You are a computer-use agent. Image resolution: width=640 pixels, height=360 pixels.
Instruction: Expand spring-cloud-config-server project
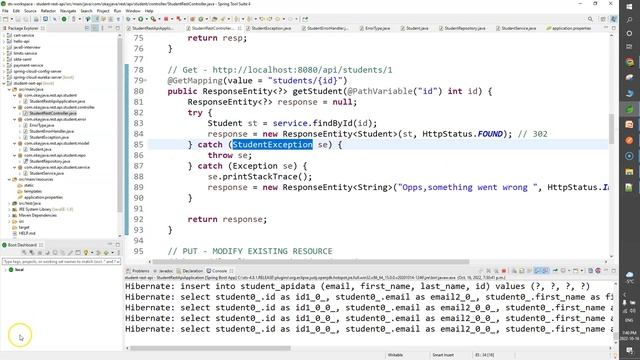[x=4, y=71]
